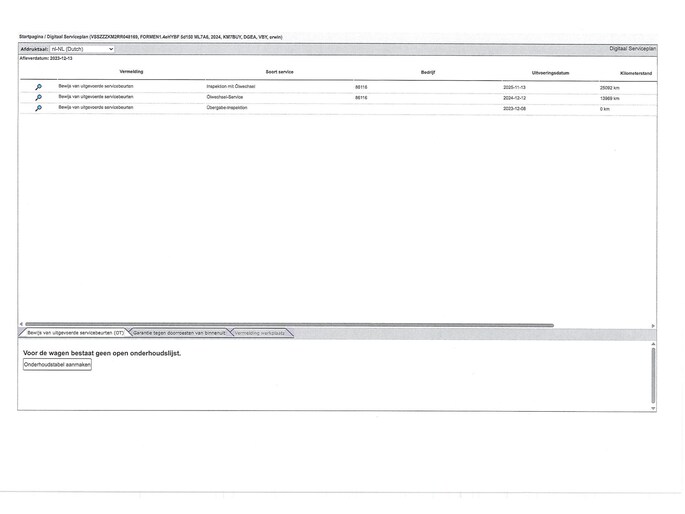Click the 'Vermelding' column header
This screenshot has width=685, height=514.
pyautogui.click(x=131, y=72)
